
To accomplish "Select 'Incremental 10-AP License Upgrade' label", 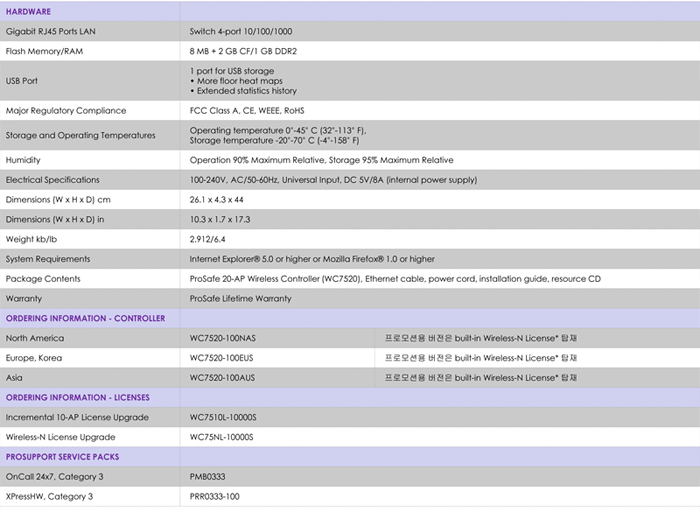I will [77, 417].
